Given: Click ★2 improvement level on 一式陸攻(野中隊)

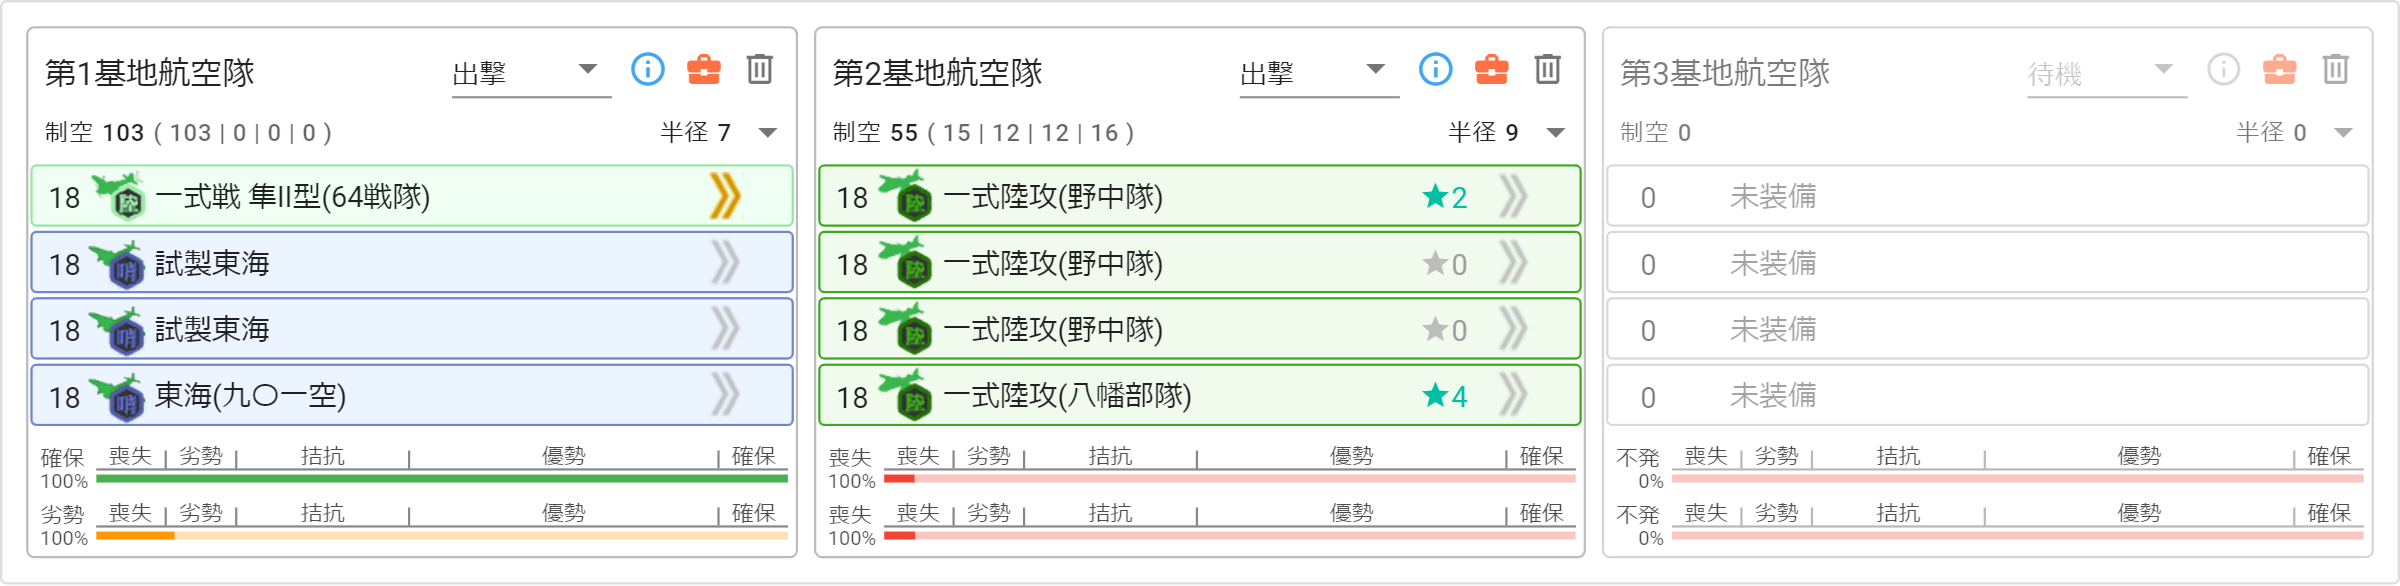Looking at the screenshot, I should [x=1445, y=197].
